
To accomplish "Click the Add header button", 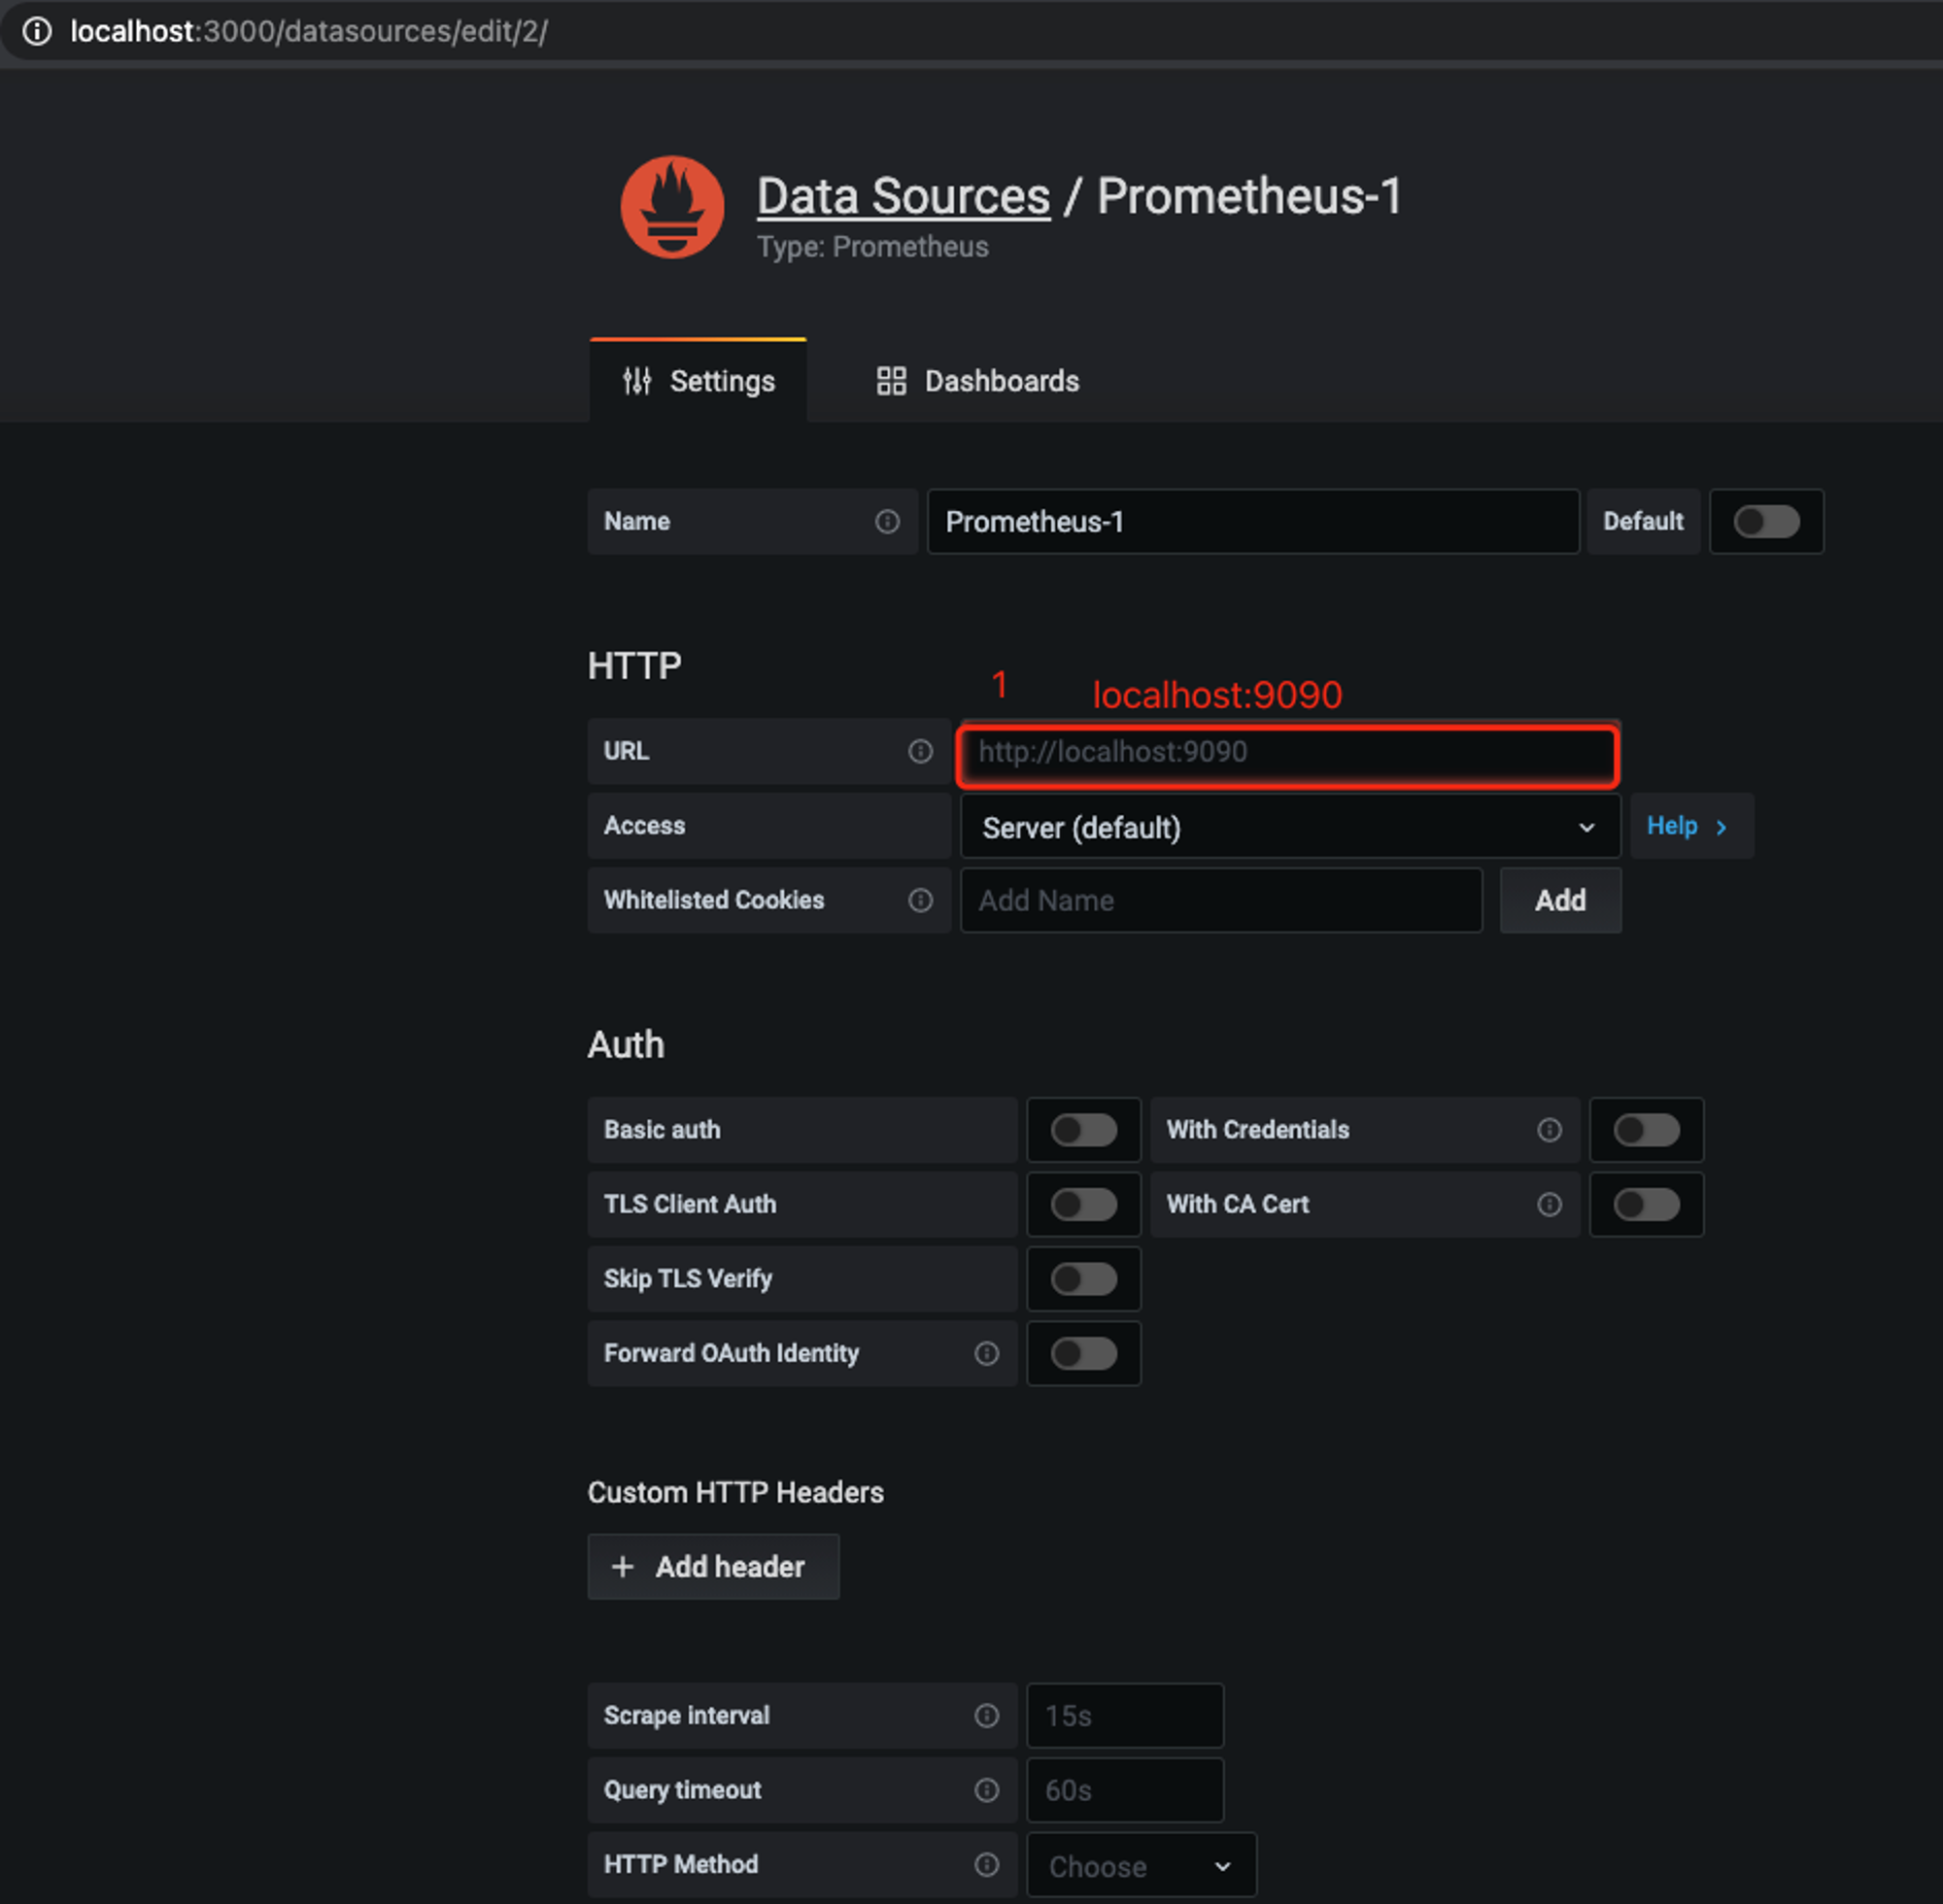I will tap(713, 1566).
